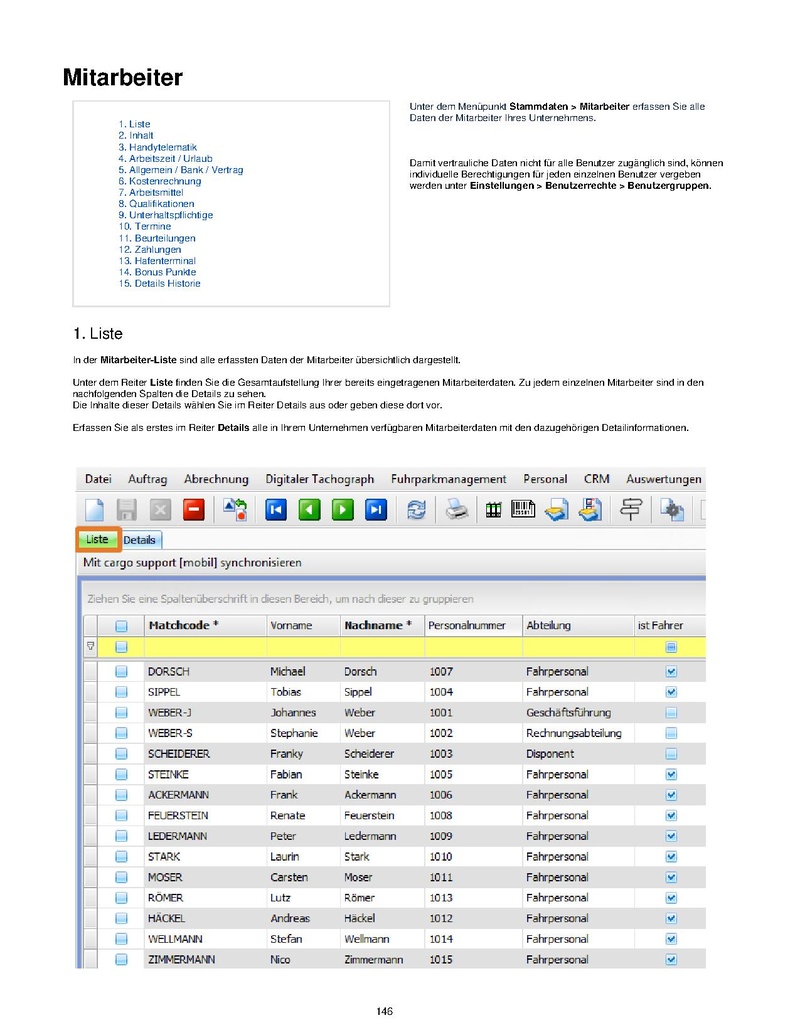Create a new record via the toolbar
800x1035 pixels.
[x=93, y=509]
